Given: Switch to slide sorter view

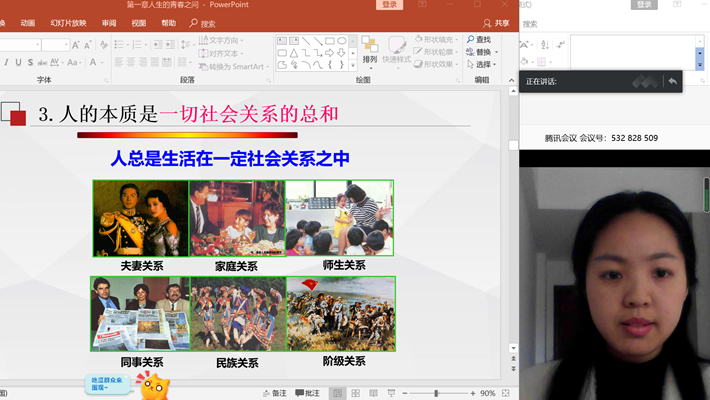Looking at the screenshot, I should [358, 393].
